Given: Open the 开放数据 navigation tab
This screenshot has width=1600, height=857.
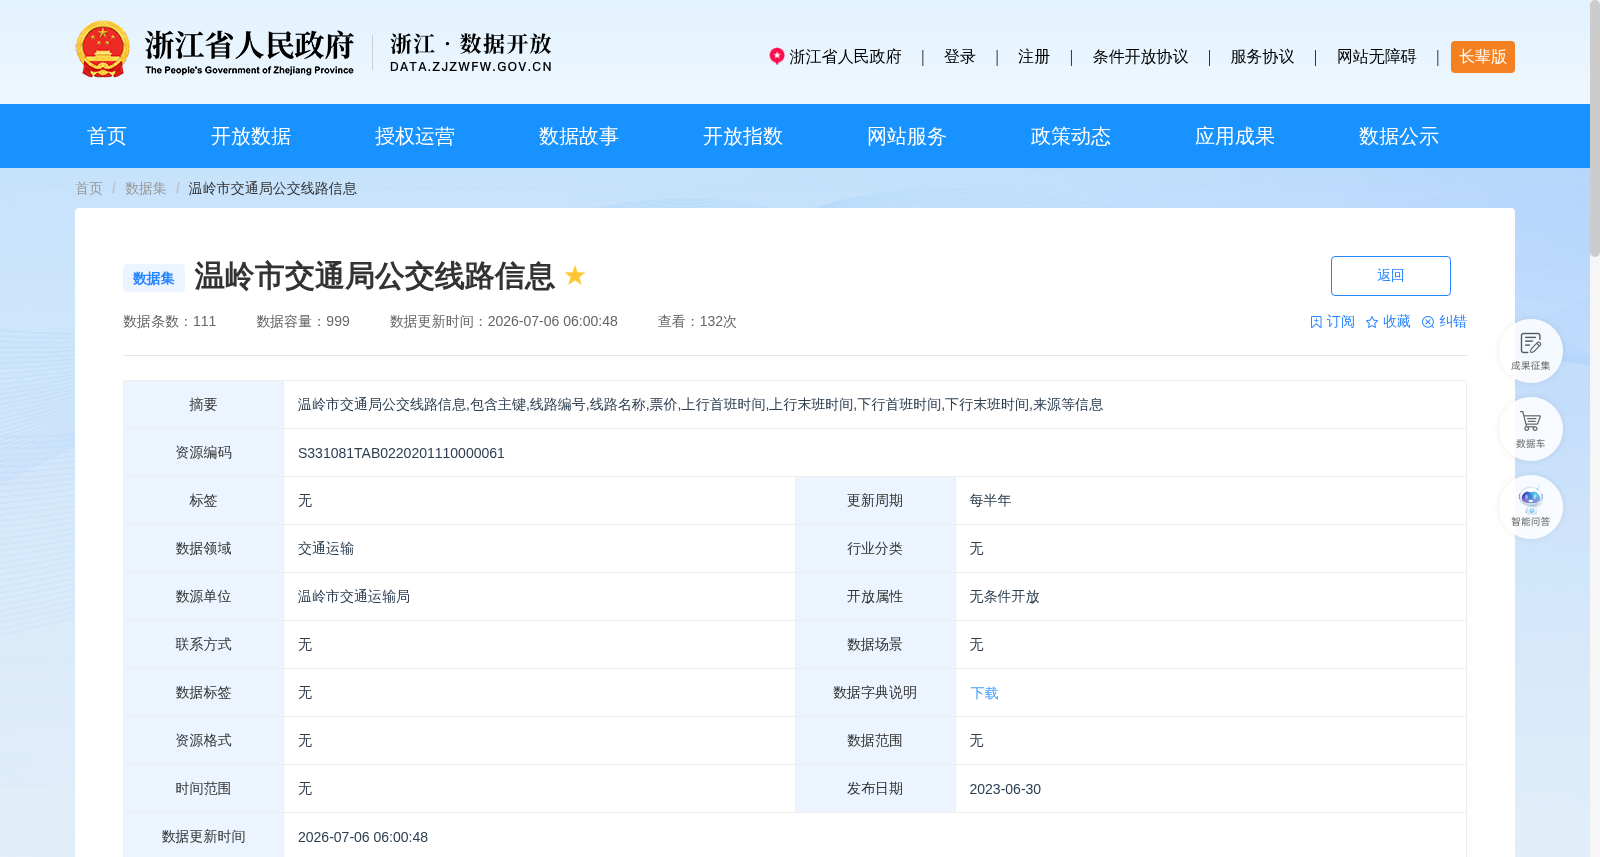Looking at the screenshot, I should coord(251,136).
